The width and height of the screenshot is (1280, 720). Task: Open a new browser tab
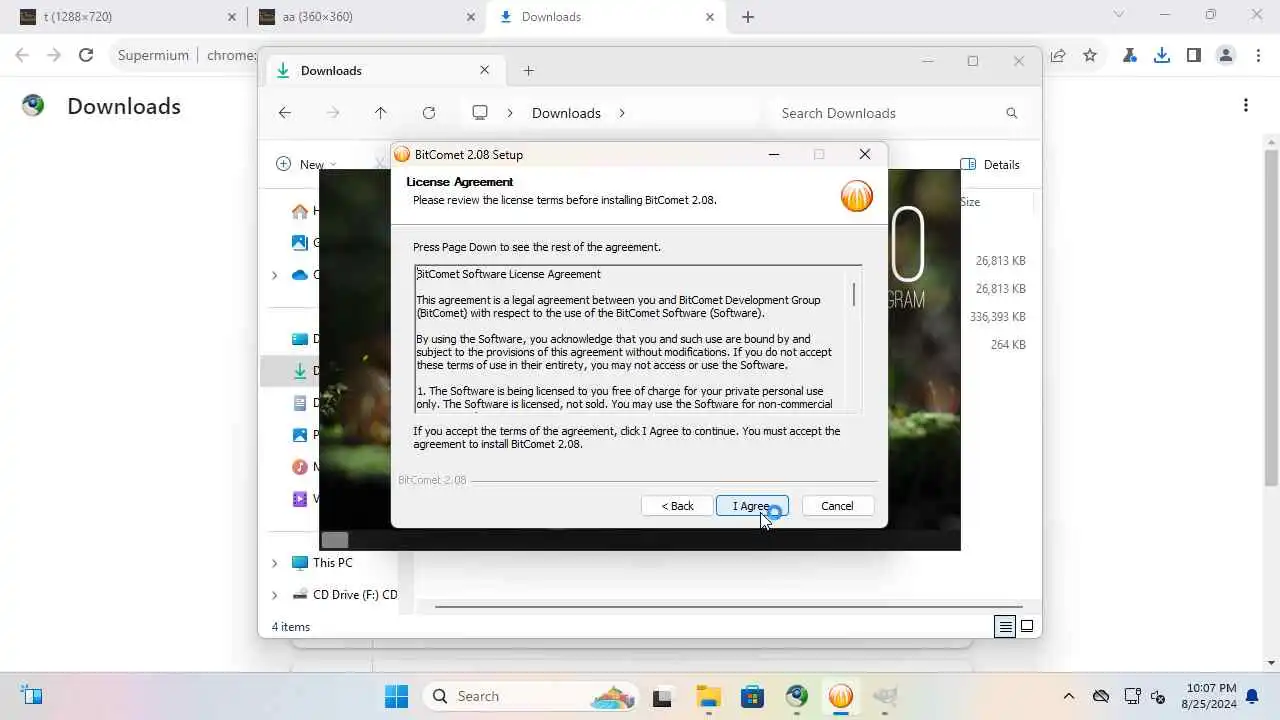click(748, 17)
